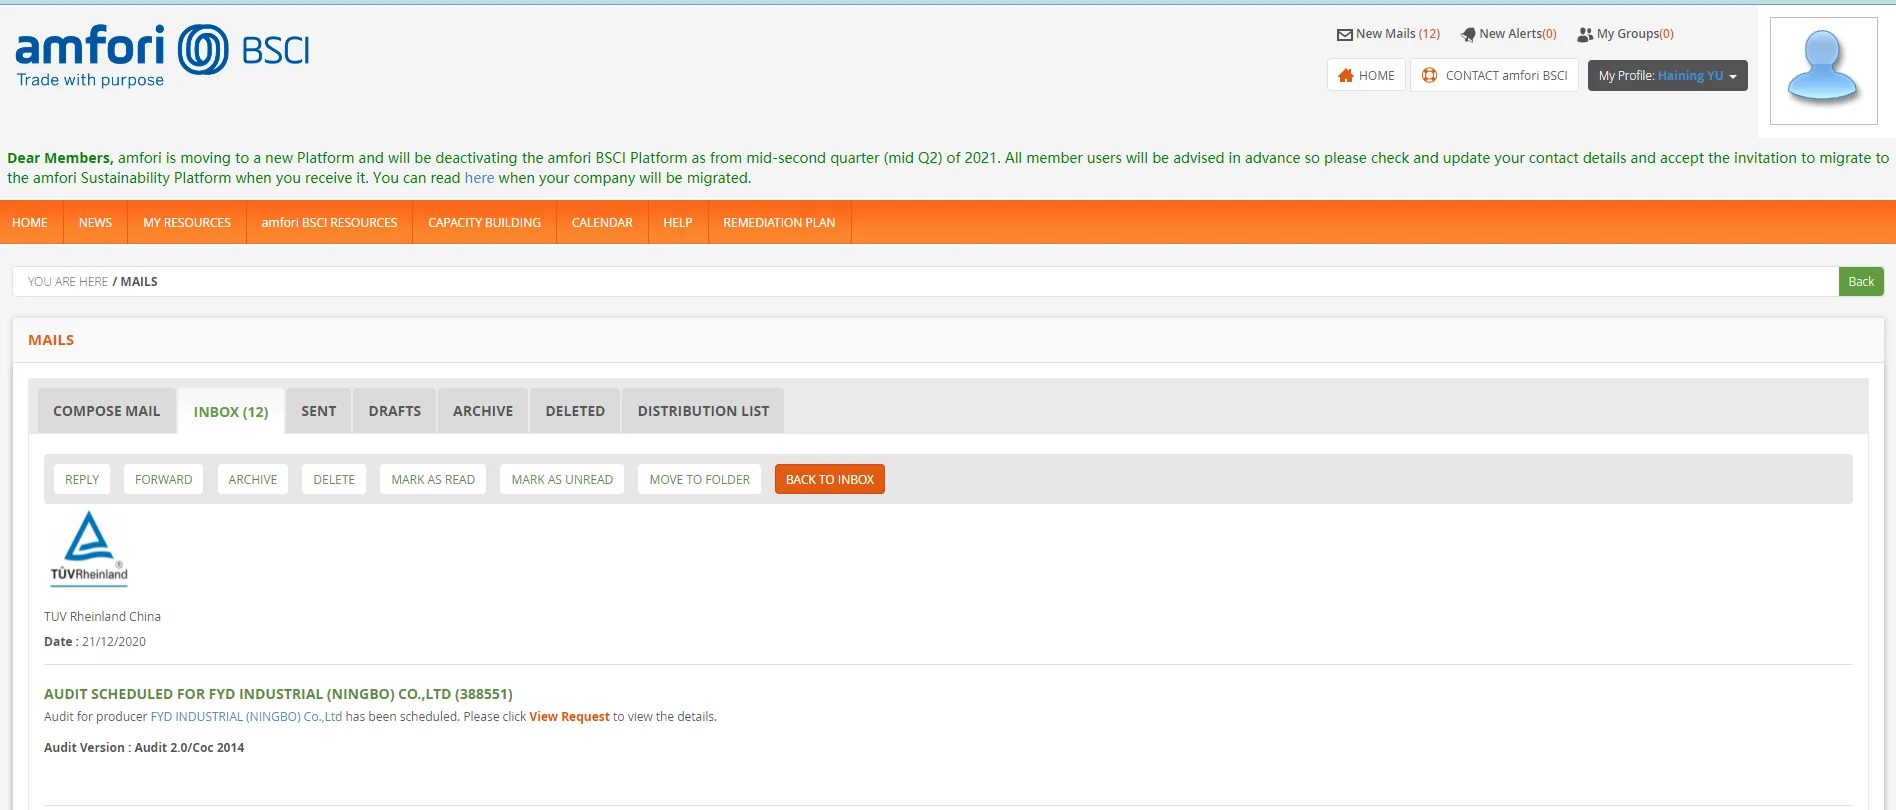Image resolution: width=1896 pixels, height=810 pixels.
Task: Open the ARCHIVE tab
Action: [483, 411]
